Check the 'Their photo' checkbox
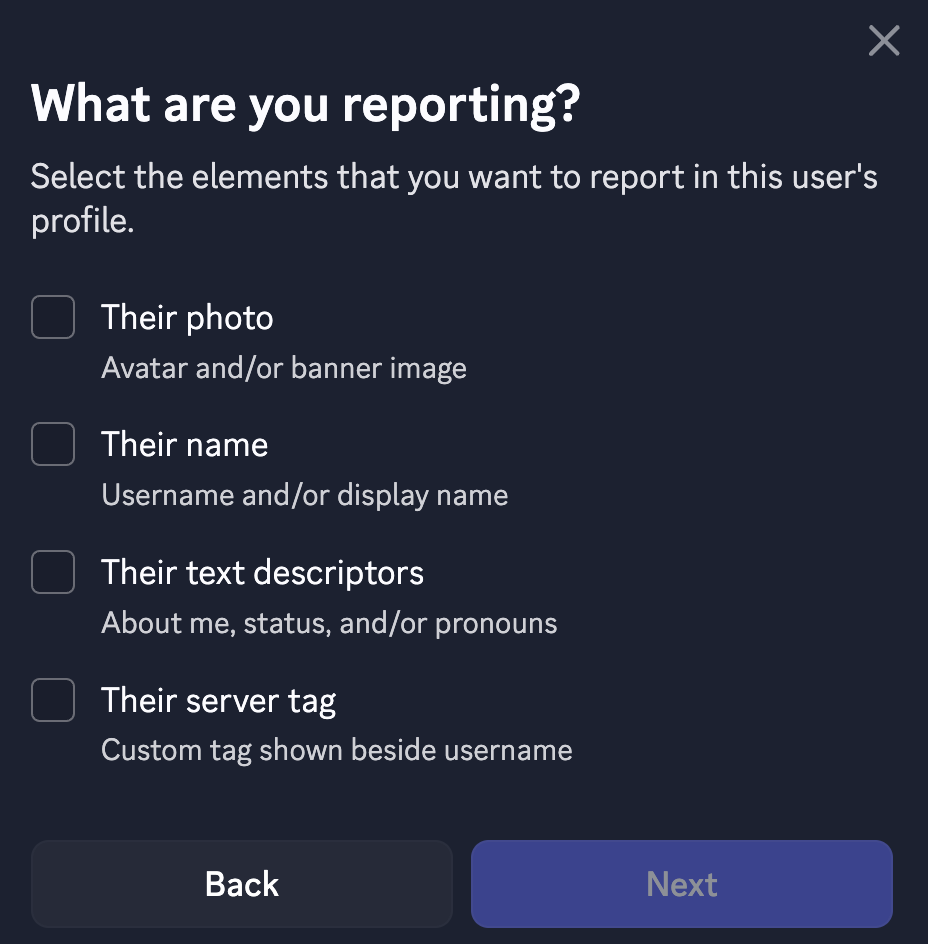The width and height of the screenshot is (928, 944). [x=53, y=317]
